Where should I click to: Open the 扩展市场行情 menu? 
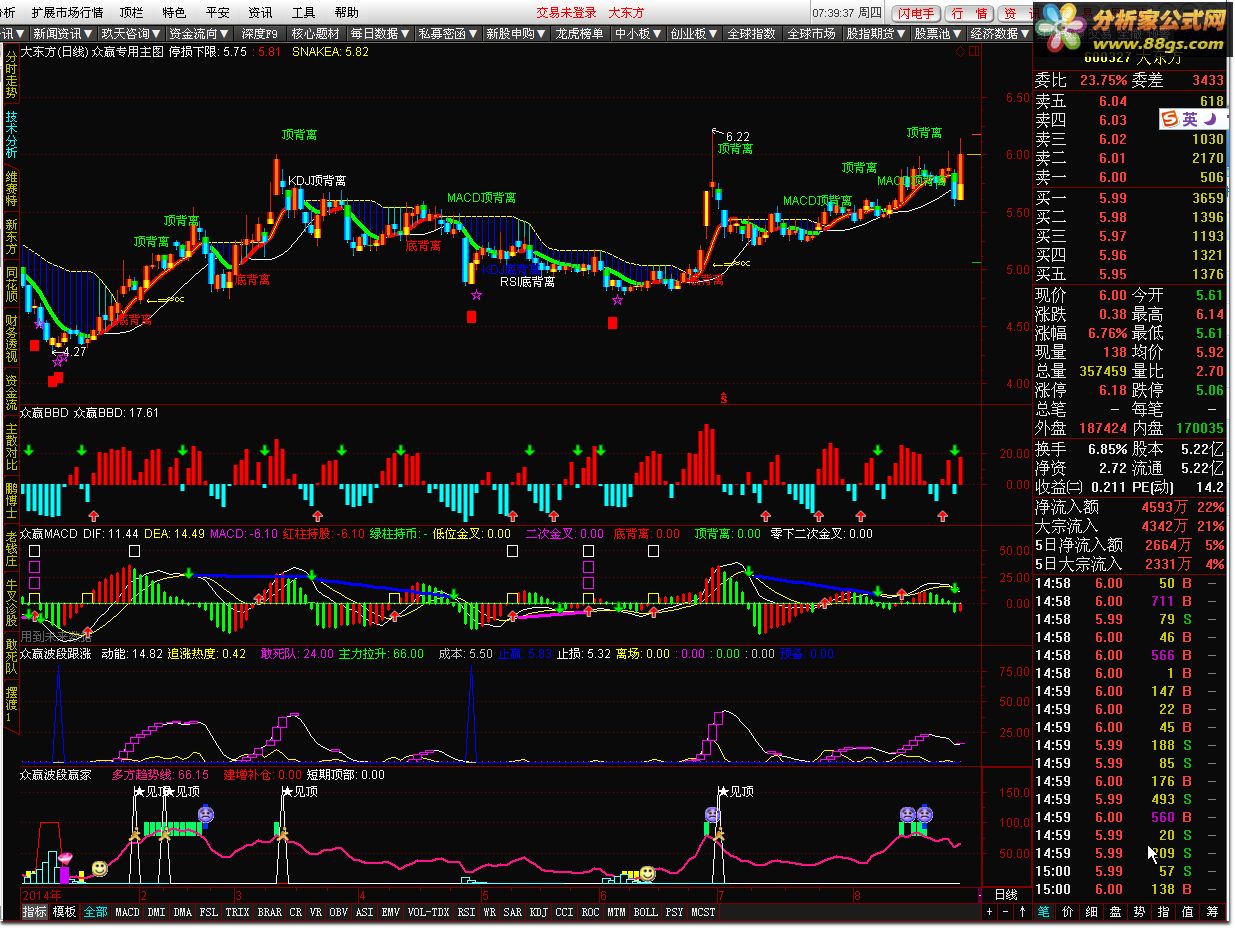67,12
